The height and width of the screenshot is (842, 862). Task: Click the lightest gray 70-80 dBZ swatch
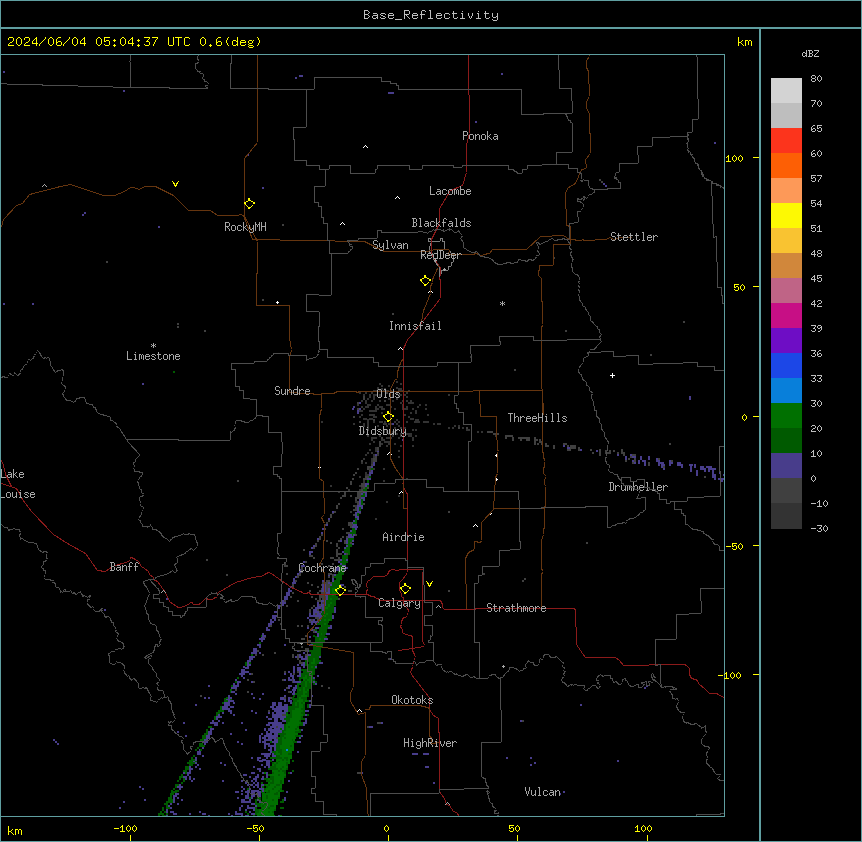[786, 91]
